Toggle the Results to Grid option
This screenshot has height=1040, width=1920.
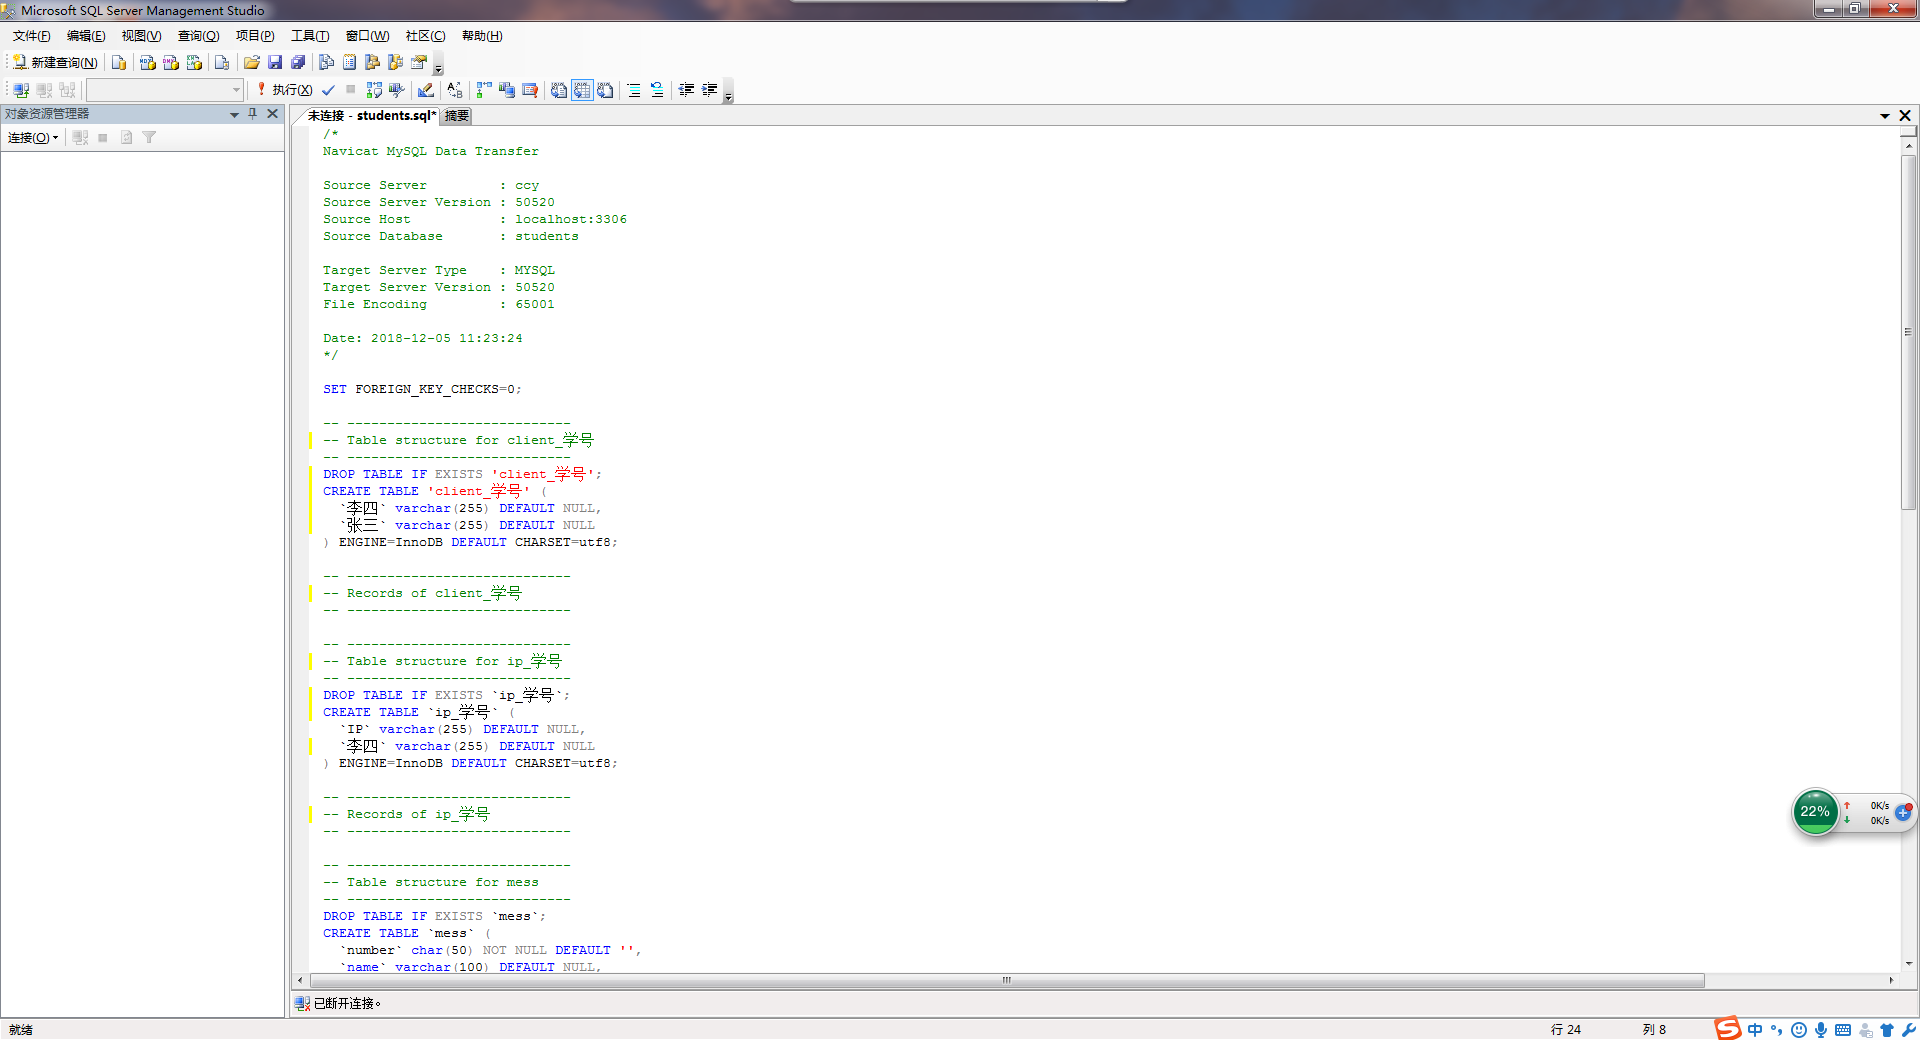coord(582,90)
